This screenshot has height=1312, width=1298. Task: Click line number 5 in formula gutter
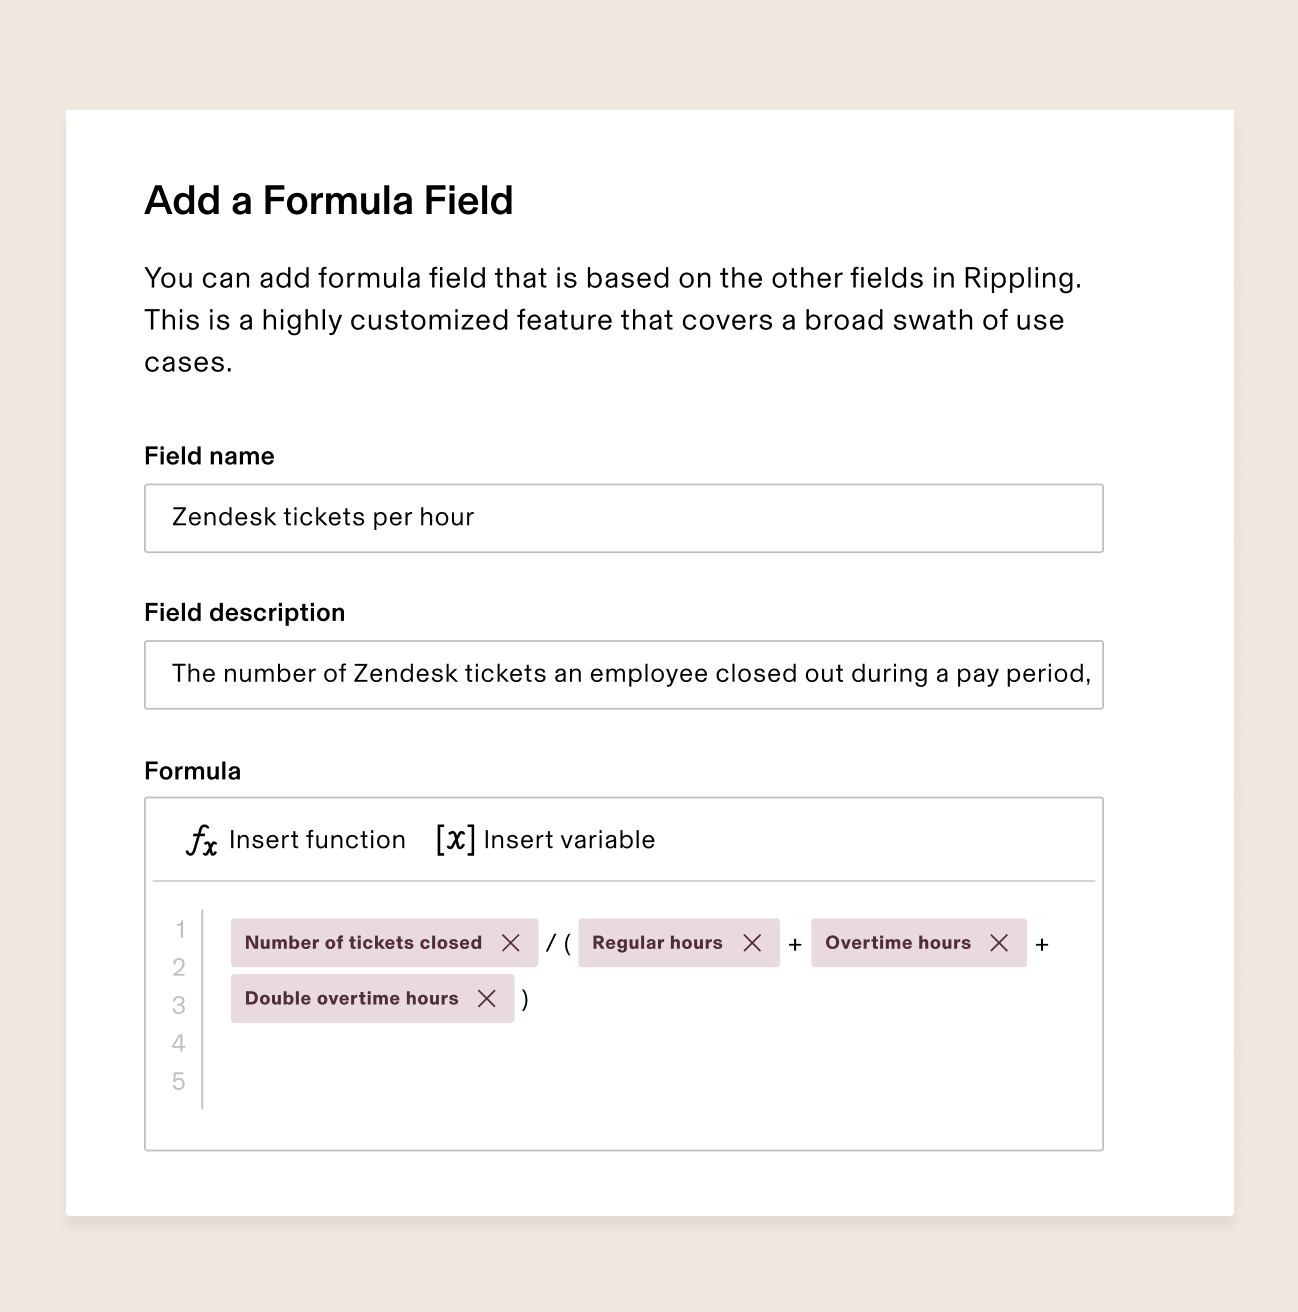tap(179, 1082)
